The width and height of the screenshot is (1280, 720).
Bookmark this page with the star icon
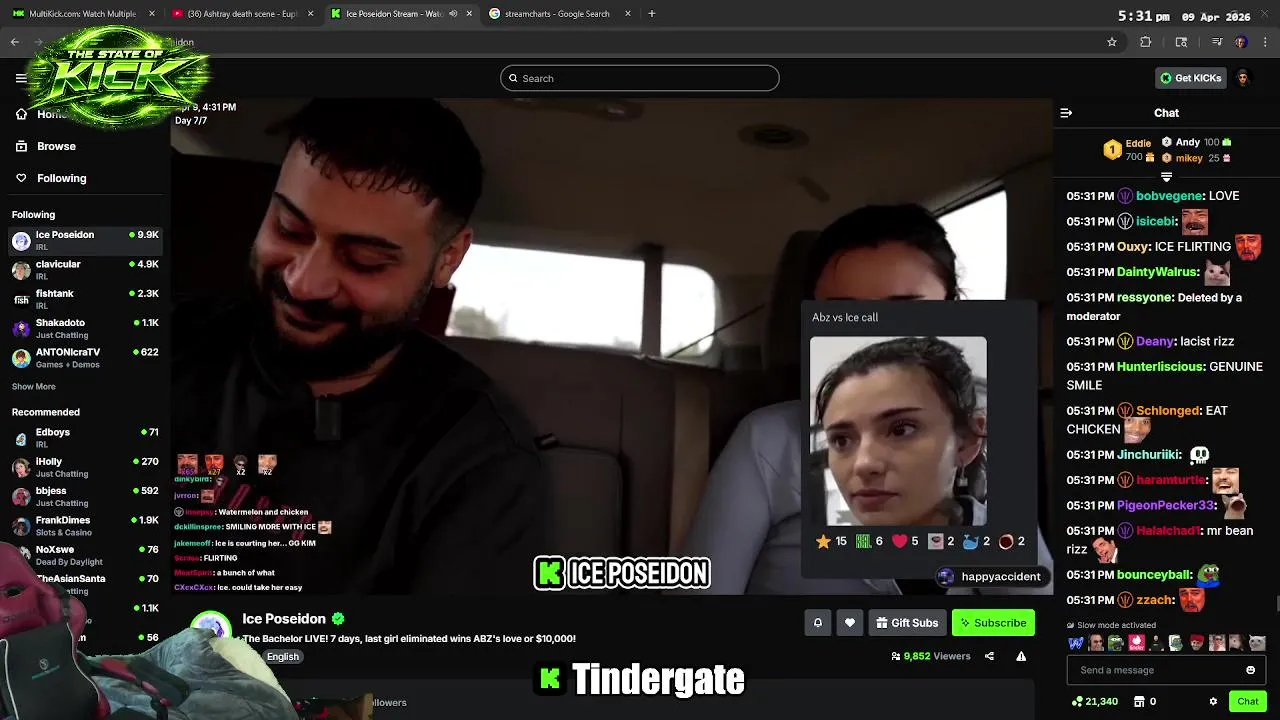[x=1111, y=42]
